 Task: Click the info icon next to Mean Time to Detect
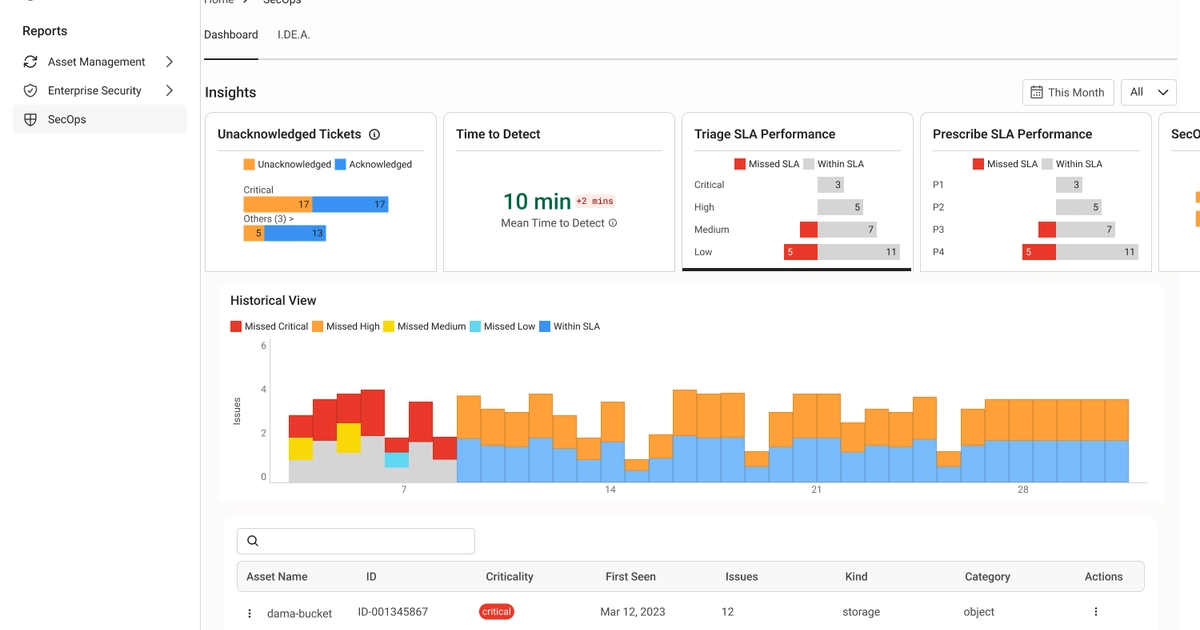(x=613, y=223)
